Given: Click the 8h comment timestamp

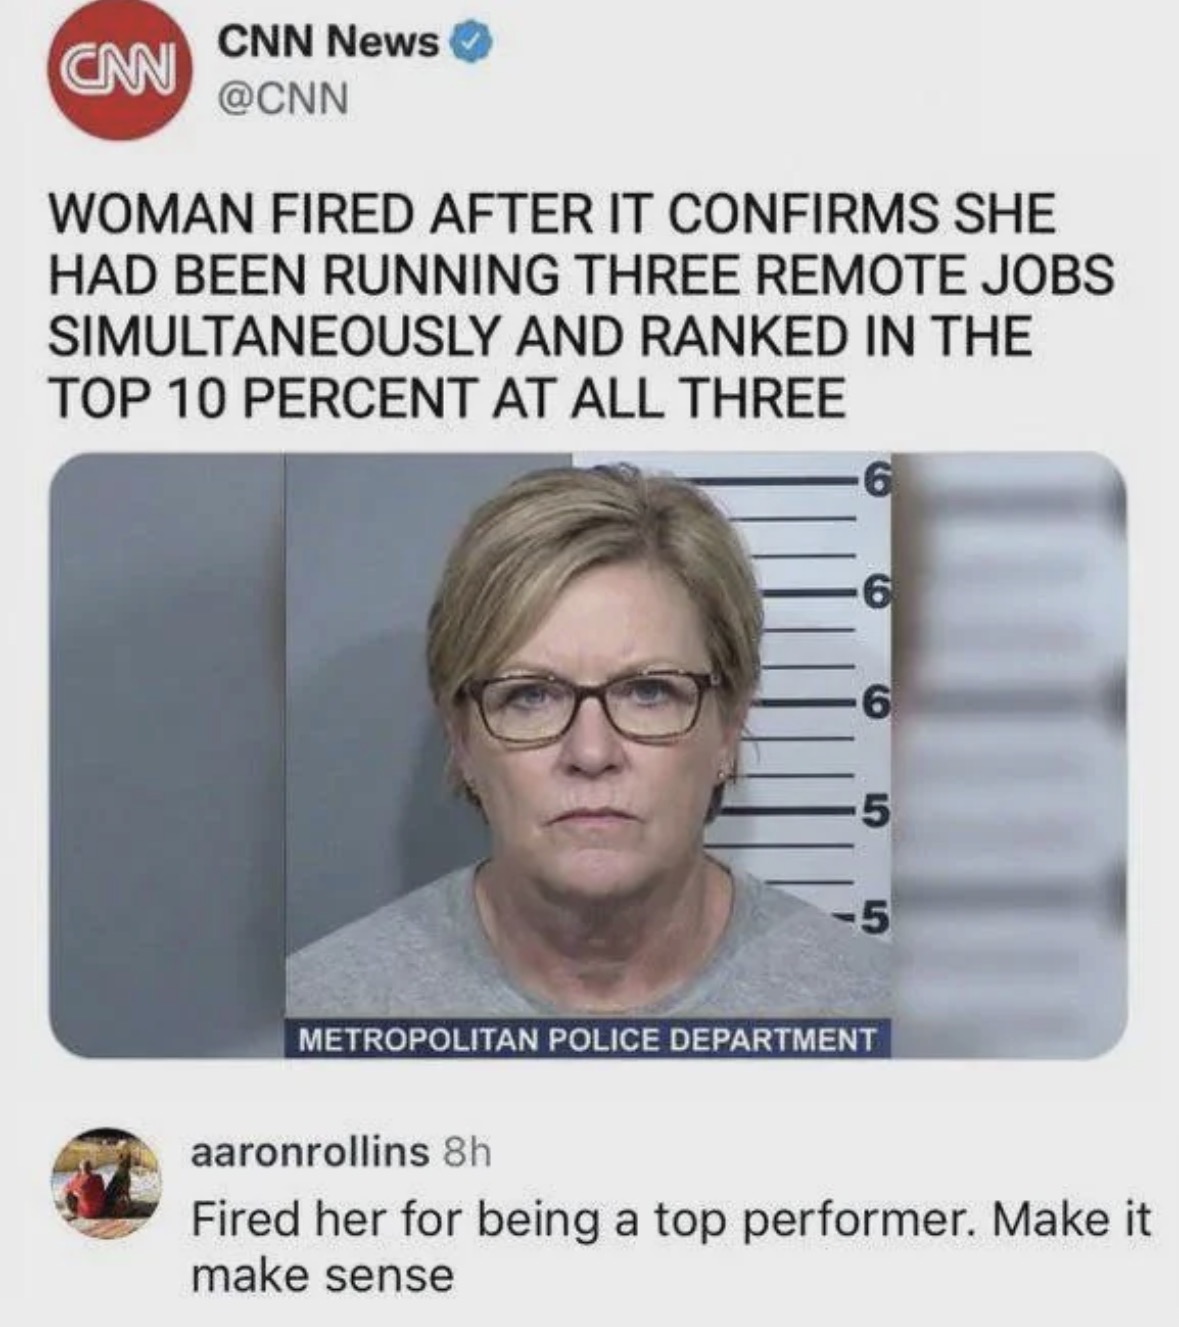Looking at the screenshot, I should [466, 1153].
